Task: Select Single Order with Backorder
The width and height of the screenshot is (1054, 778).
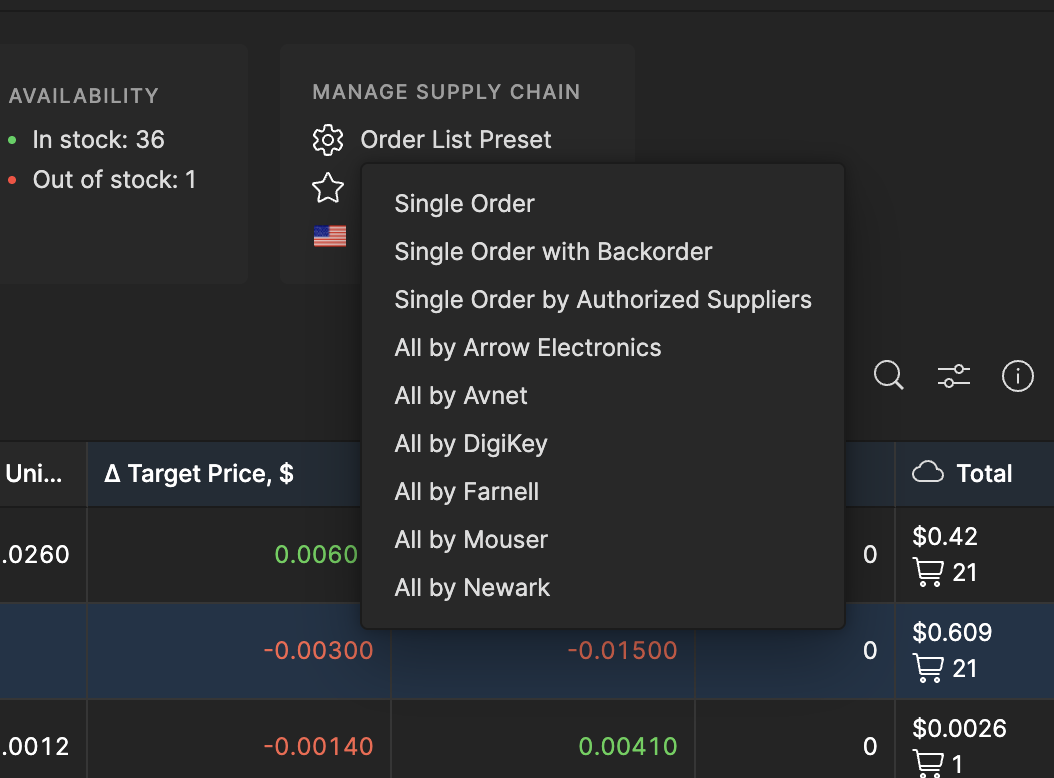Action: (553, 251)
